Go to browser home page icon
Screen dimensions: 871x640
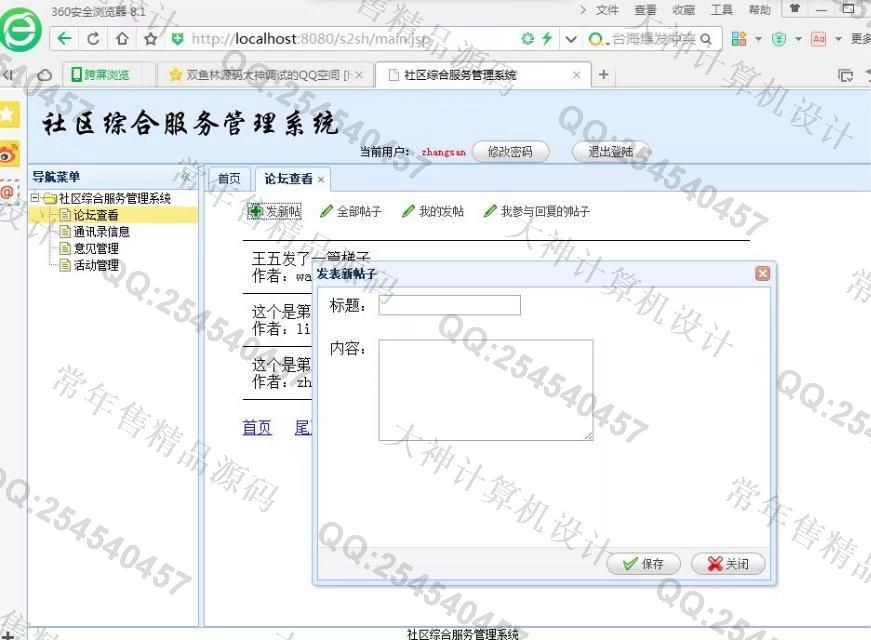(122, 38)
